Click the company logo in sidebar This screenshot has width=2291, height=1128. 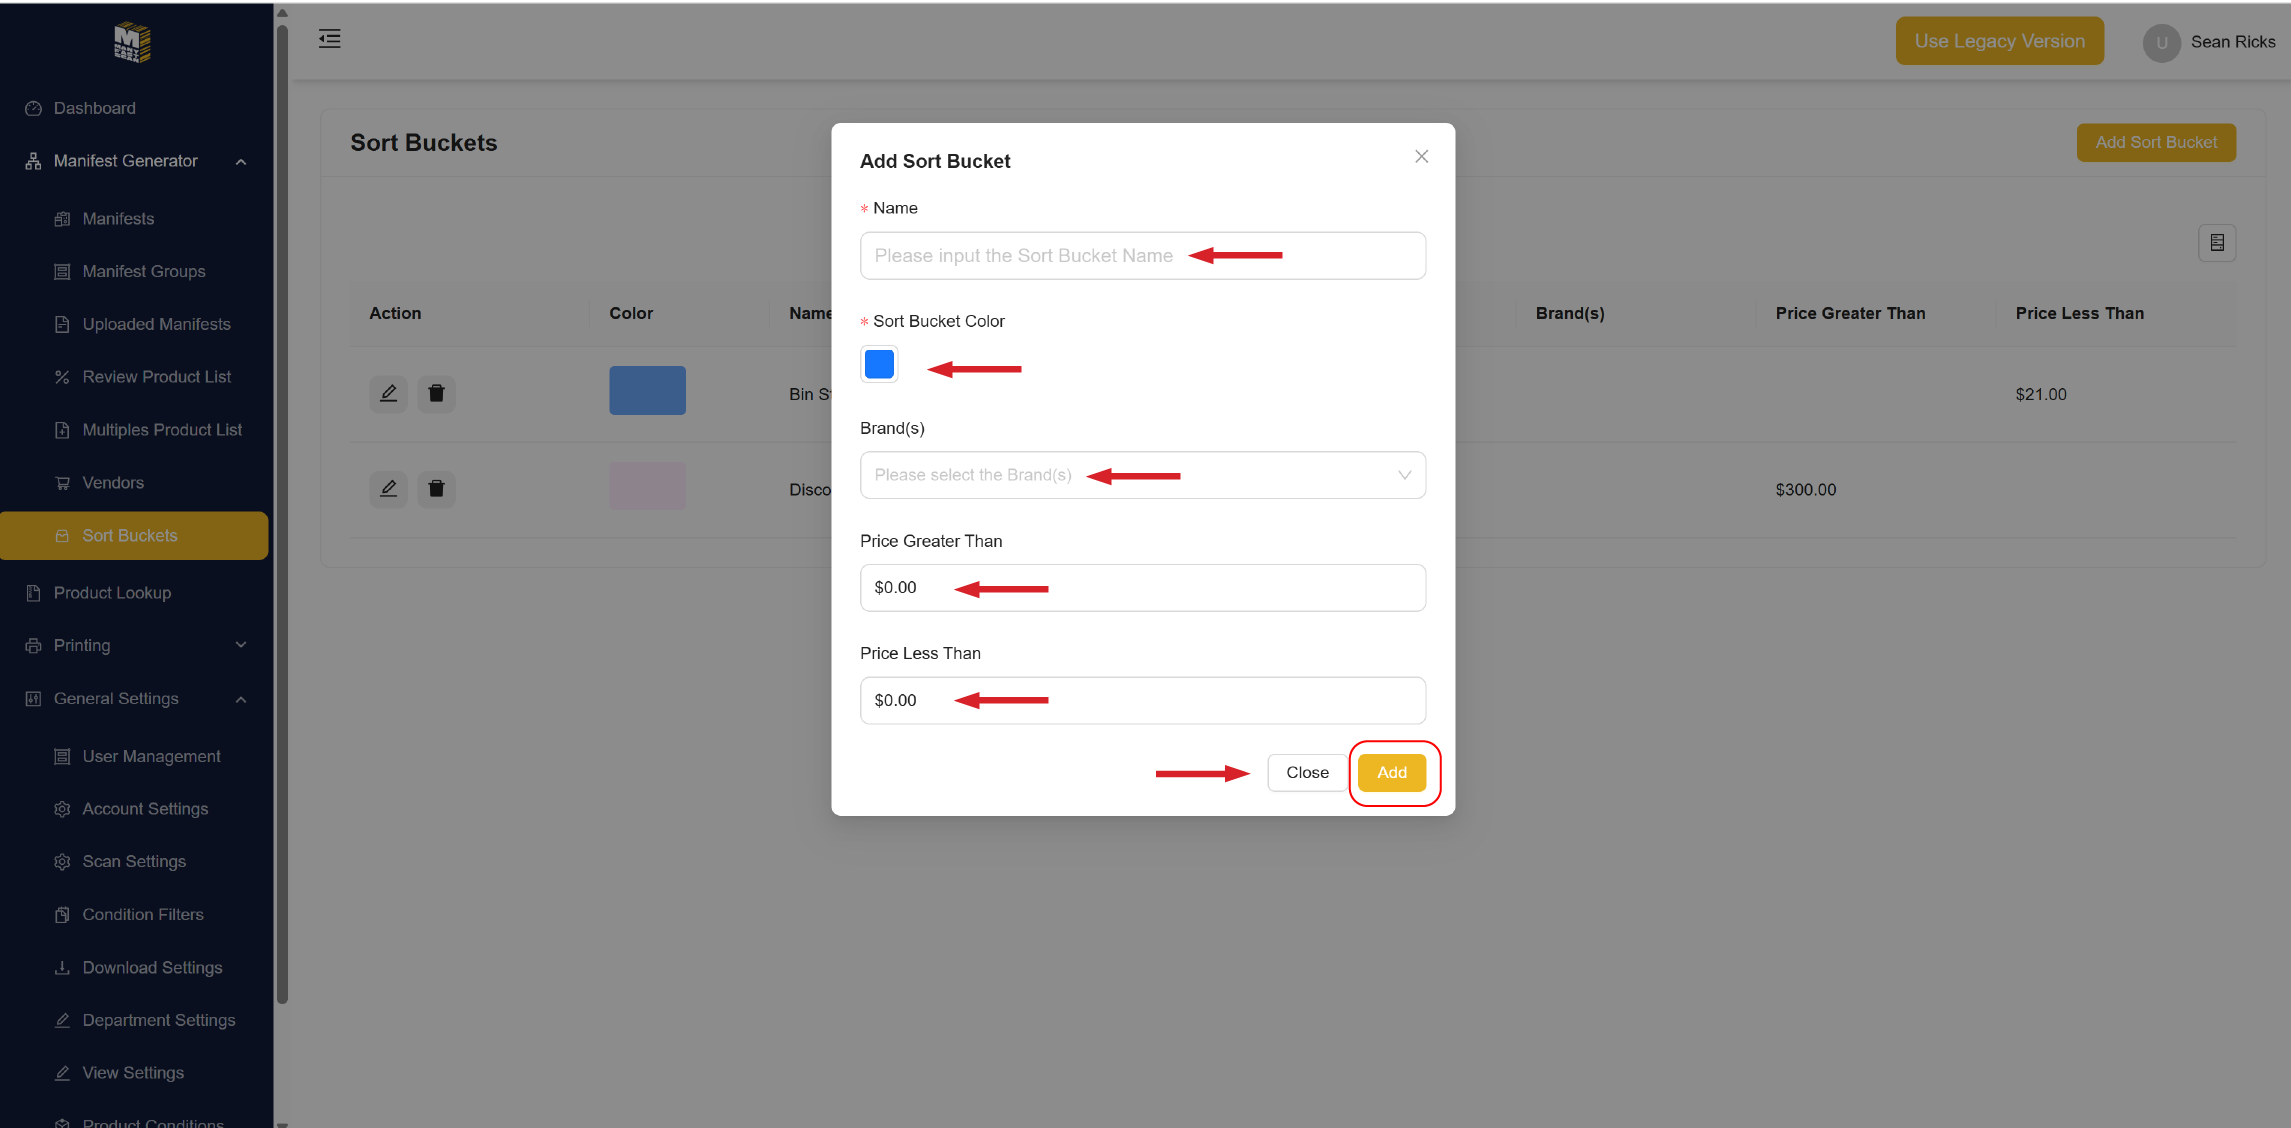tap(132, 42)
